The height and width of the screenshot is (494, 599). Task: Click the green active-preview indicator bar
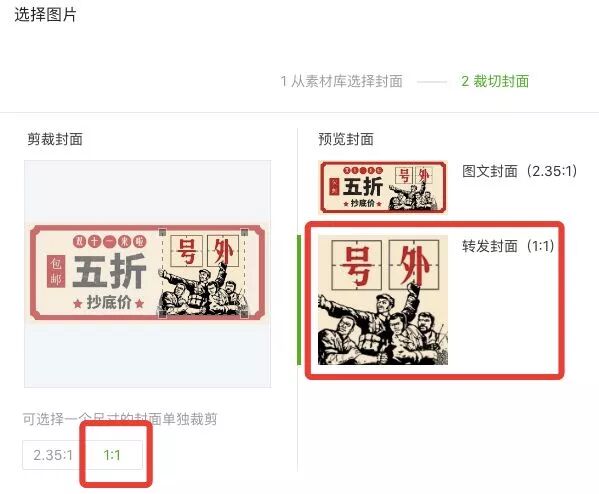coord(299,300)
